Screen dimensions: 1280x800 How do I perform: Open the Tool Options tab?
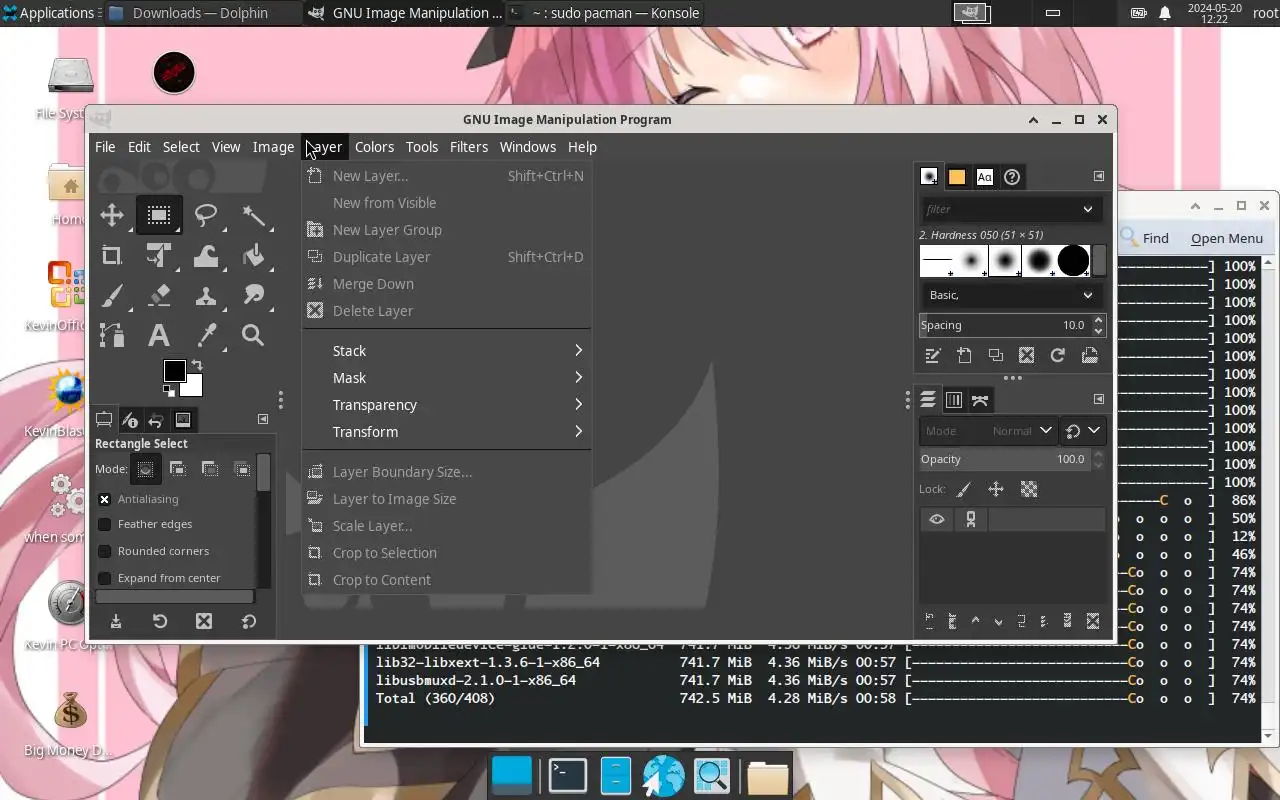pyautogui.click(x=104, y=420)
